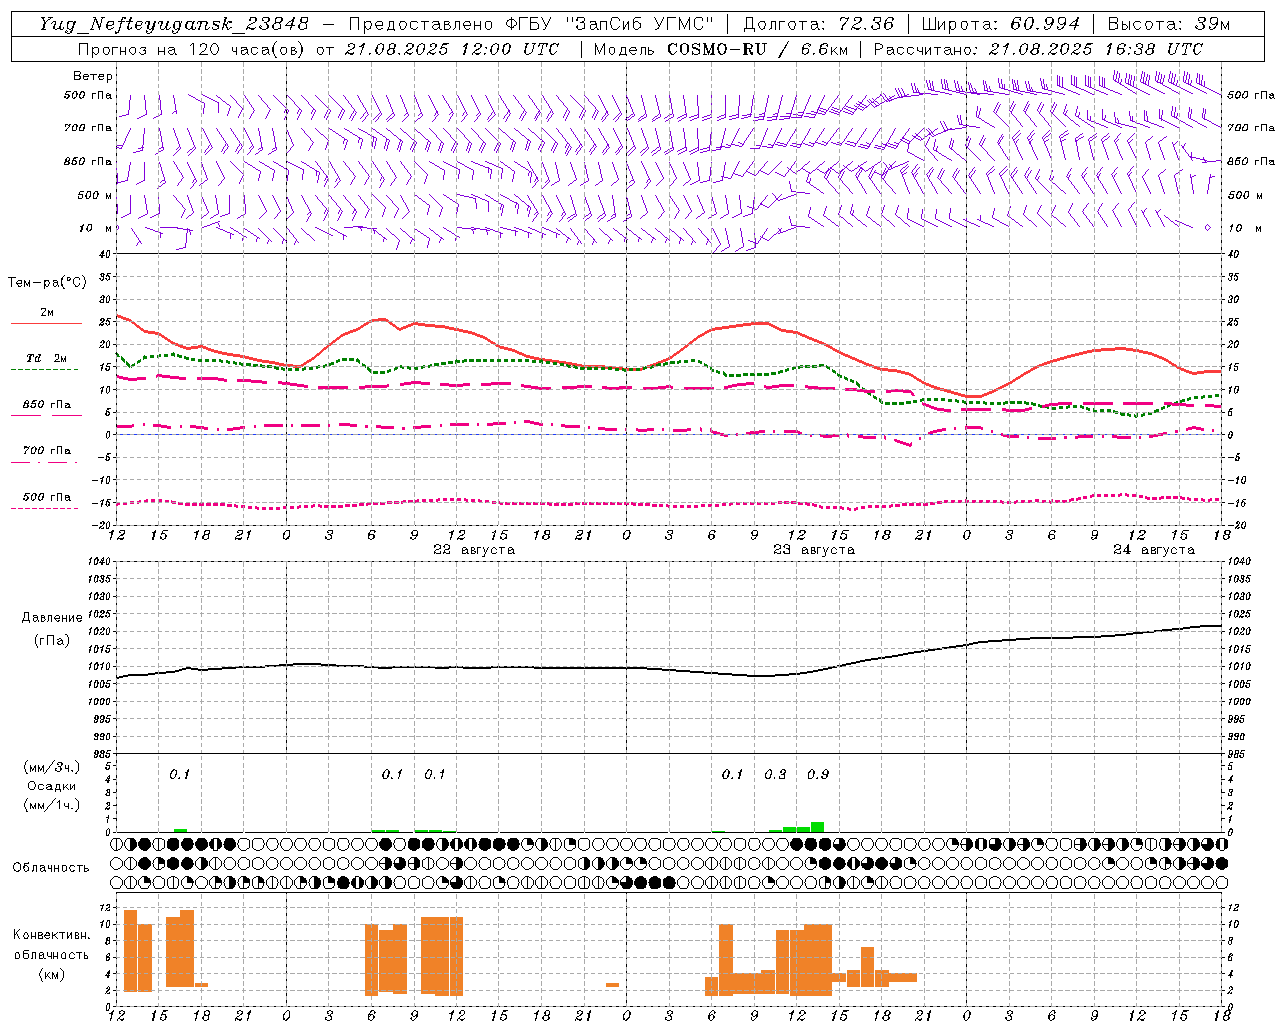This screenshot has height=1024, width=1280.
Task: Click the '500 м' wind level label on left
Action: click(96, 196)
